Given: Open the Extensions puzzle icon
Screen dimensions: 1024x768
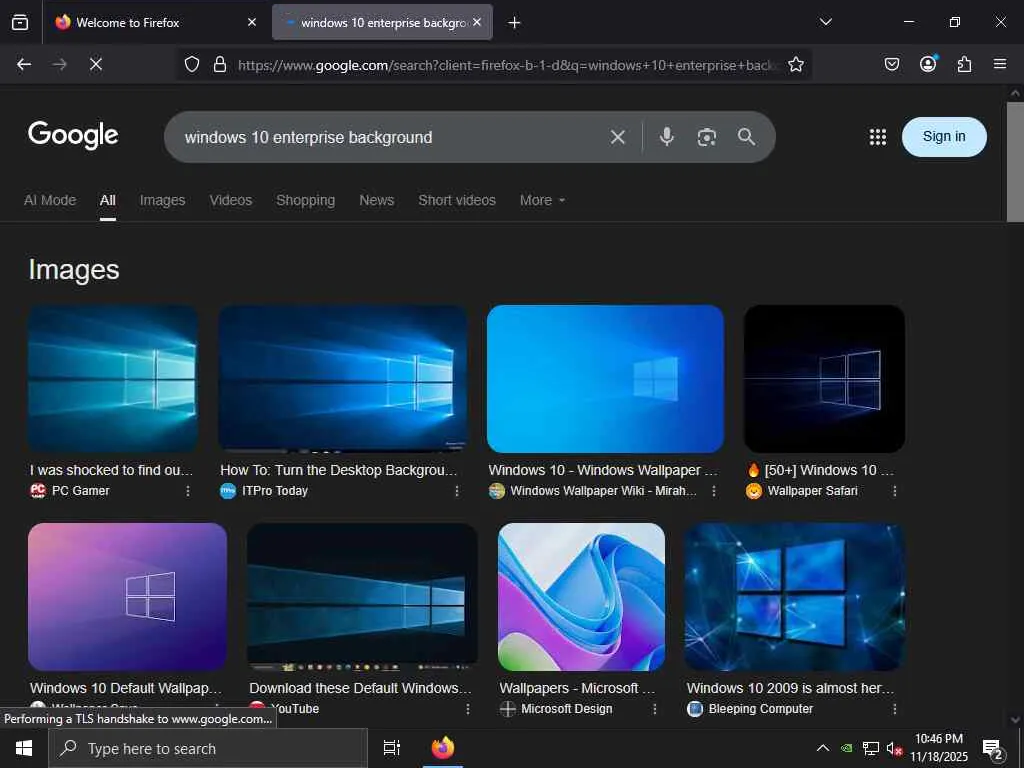Looking at the screenshot, I should click(964, 64).
